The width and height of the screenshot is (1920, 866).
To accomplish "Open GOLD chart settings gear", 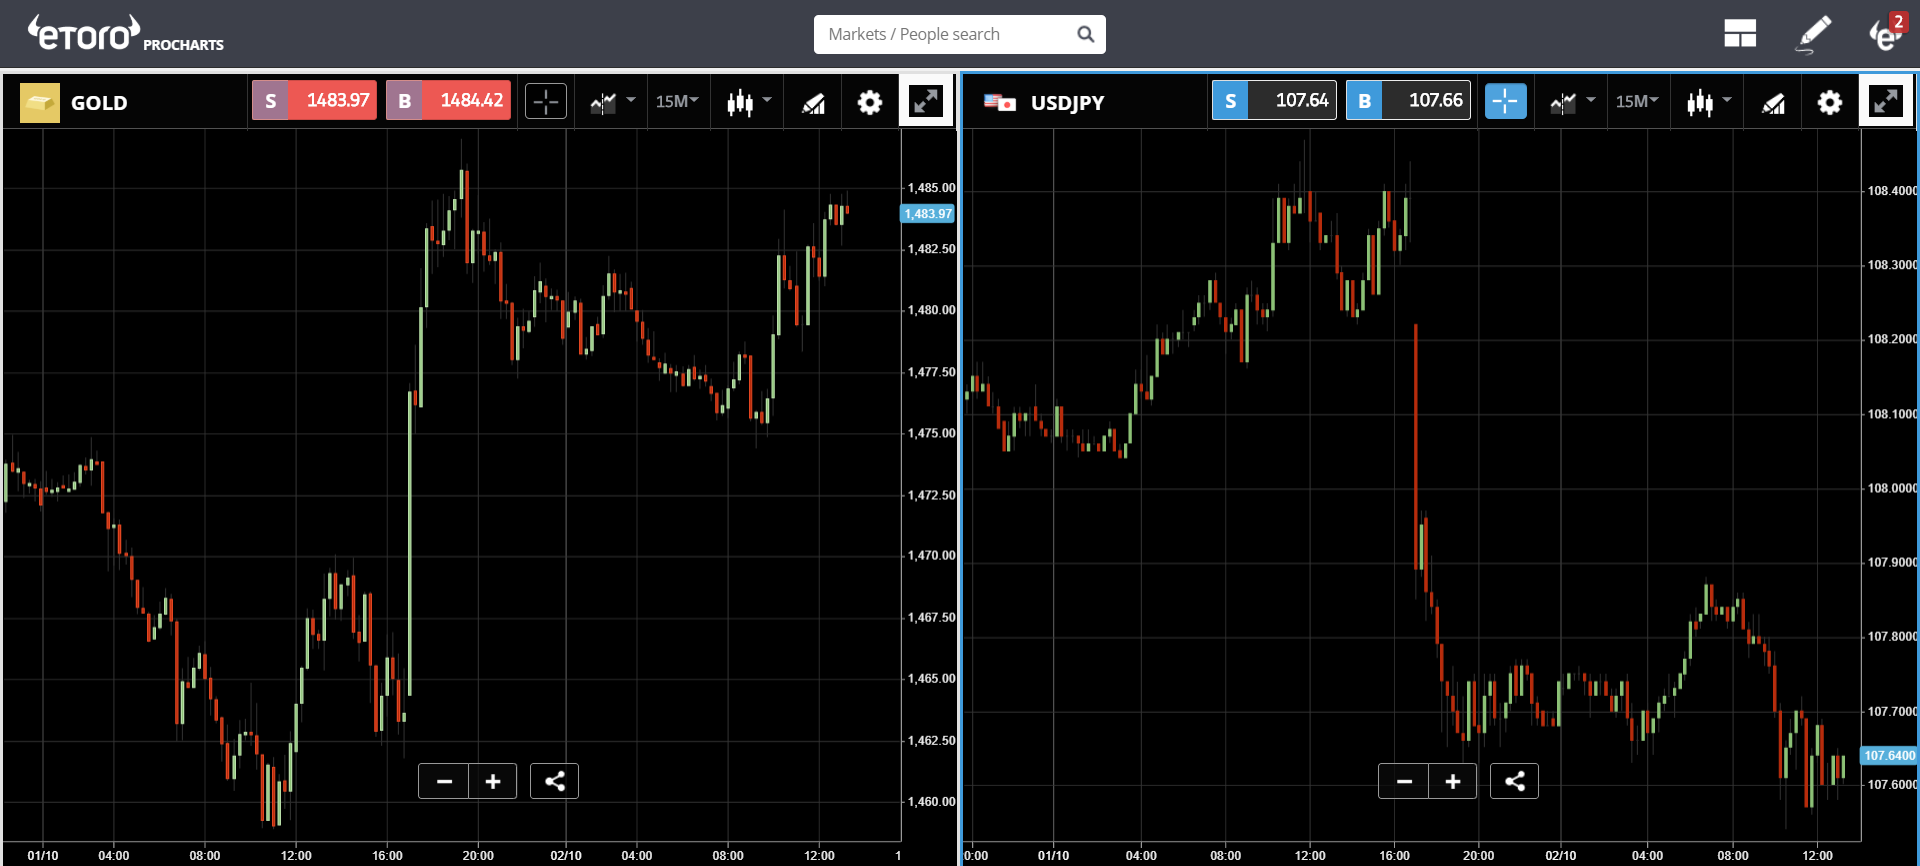I will pyautogui.click(x=870, y=102).
